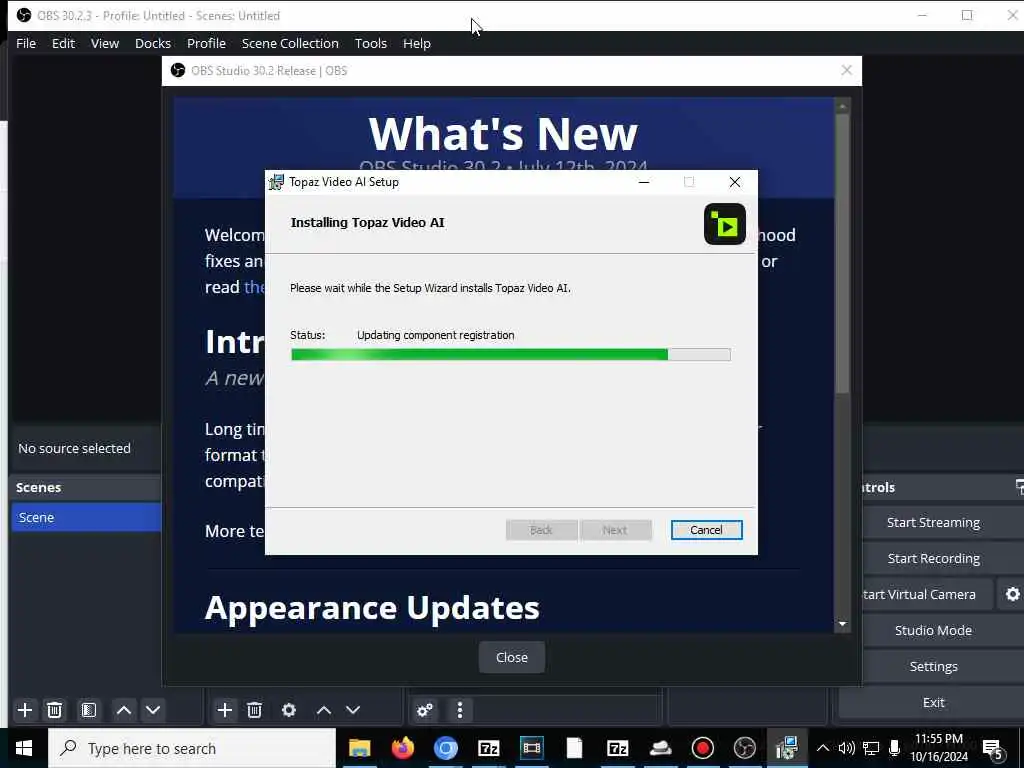Open OBS File menu

(x=26, y=43)
